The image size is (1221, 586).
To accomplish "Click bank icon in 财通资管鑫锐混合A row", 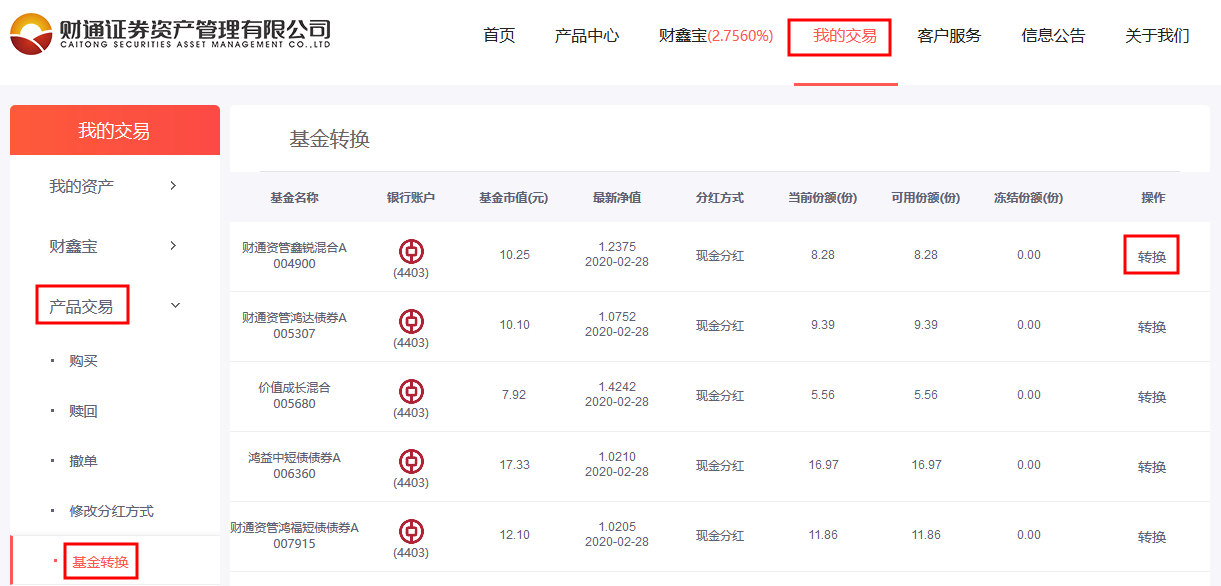I will [x=411, y=252].
